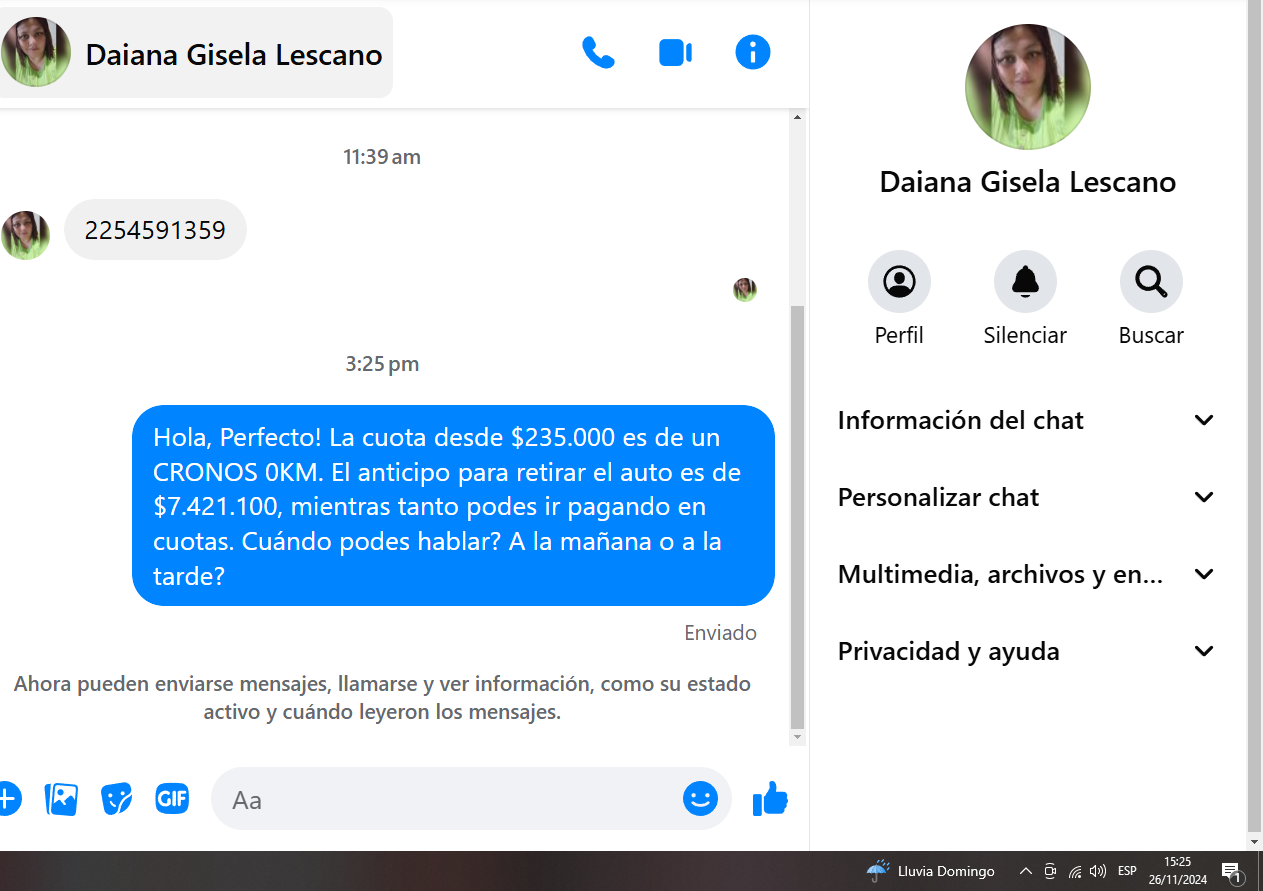Click sender avatar beside 2254591359 message
Viewport: 1263px width, 891px height.
coord(25,235)
